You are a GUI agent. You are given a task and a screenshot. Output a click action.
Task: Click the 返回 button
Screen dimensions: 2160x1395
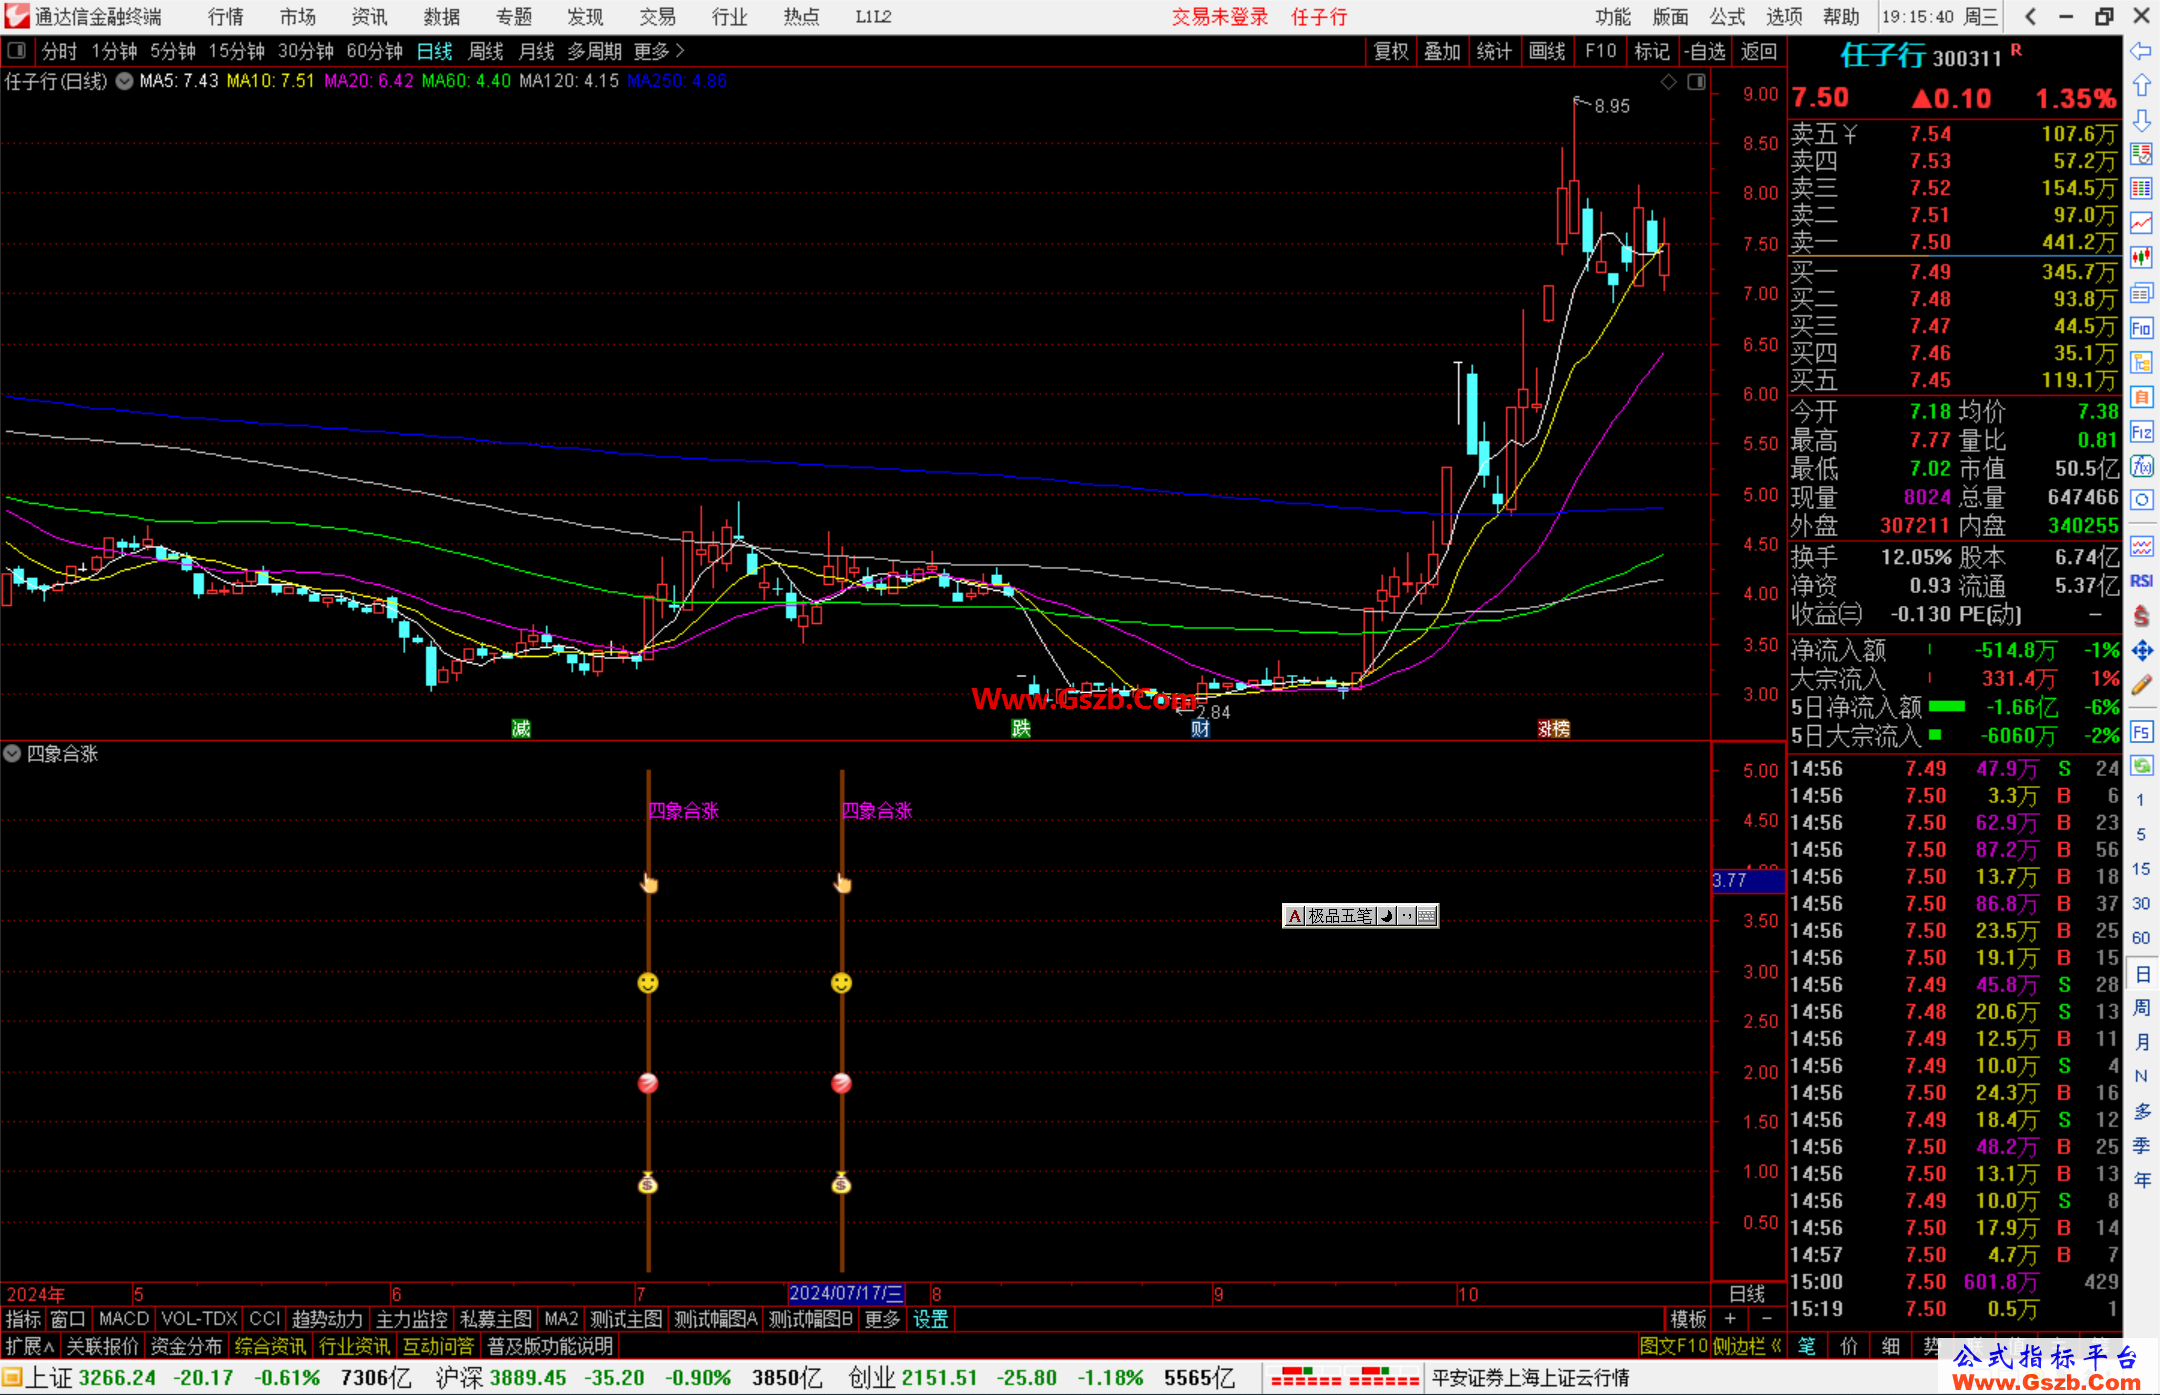pyautogui.click(x=1759, y=51)
